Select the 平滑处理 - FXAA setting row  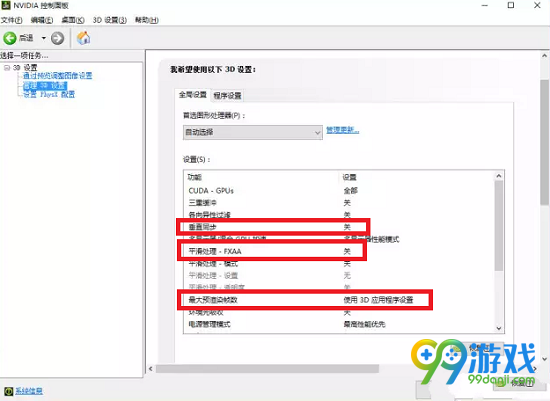click(x=339, y=251)
